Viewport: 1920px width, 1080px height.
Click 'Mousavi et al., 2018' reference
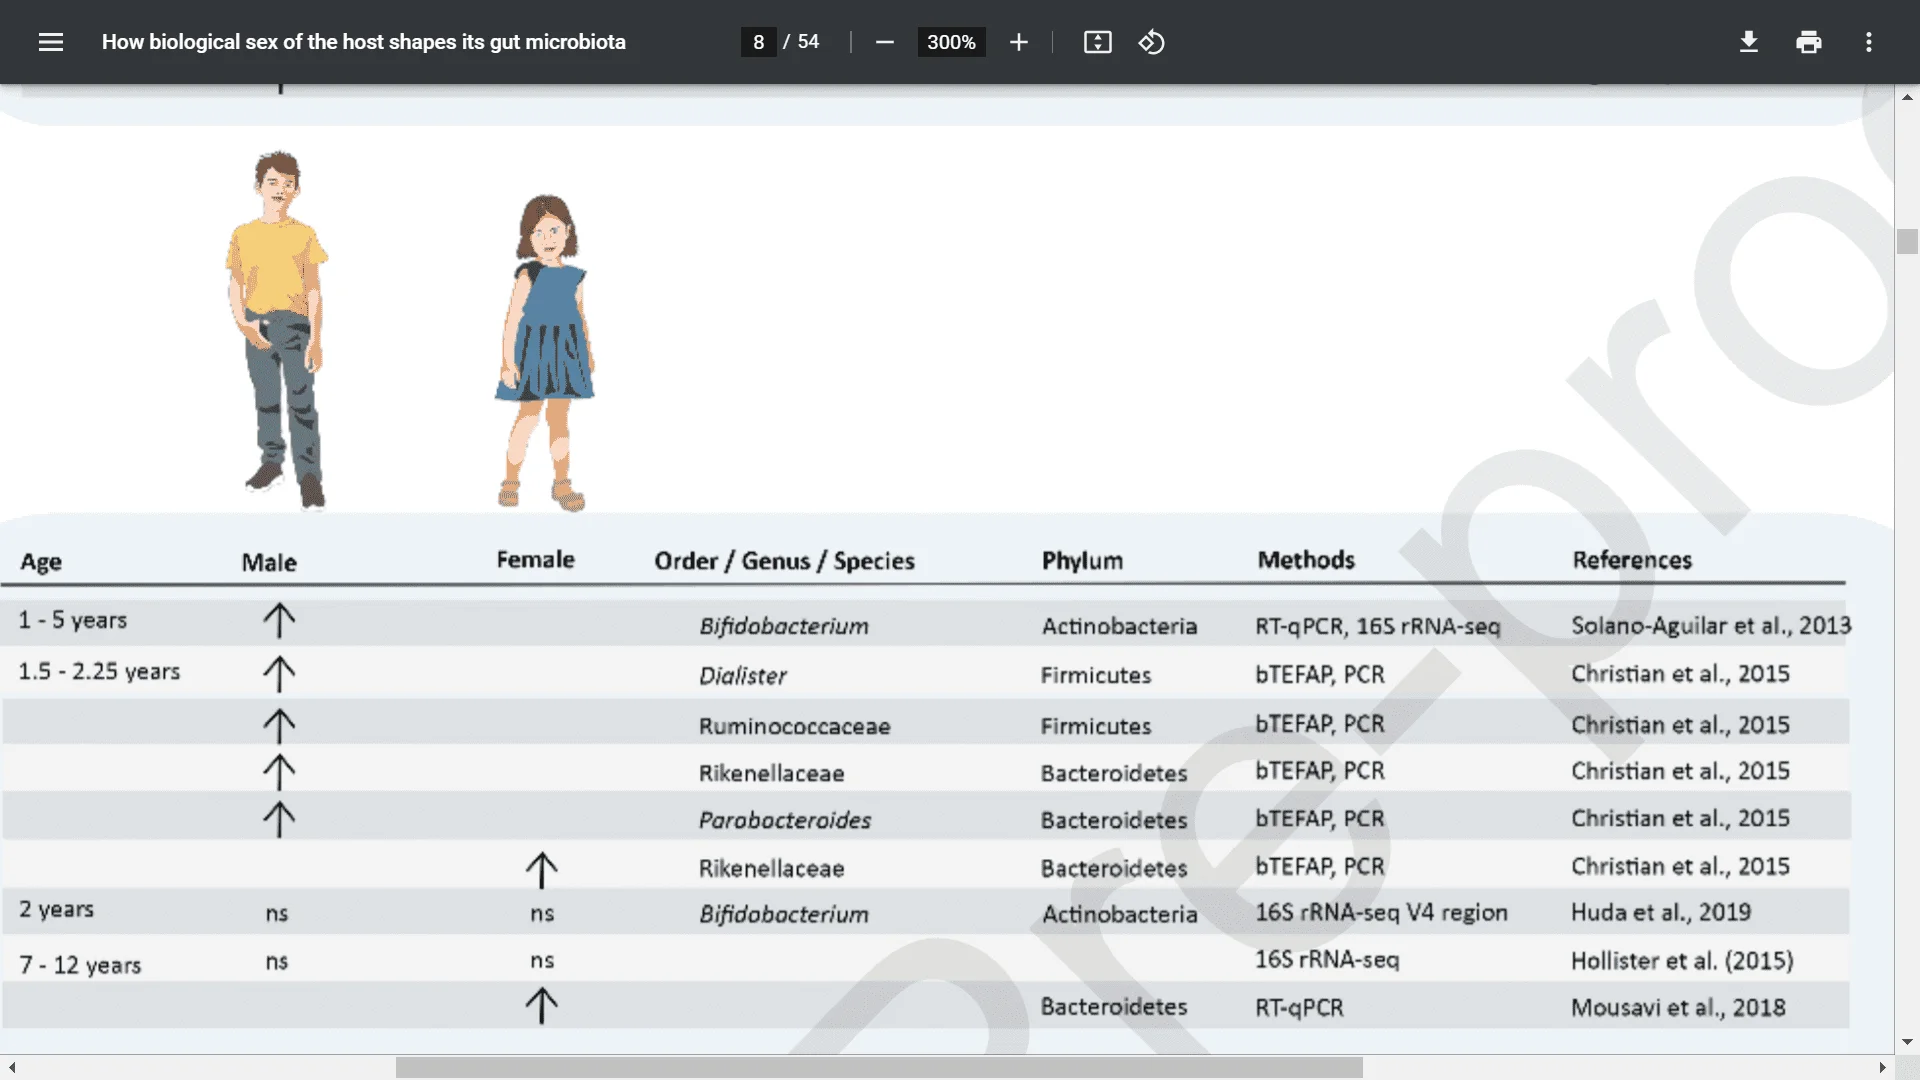coord(1678,1007)
